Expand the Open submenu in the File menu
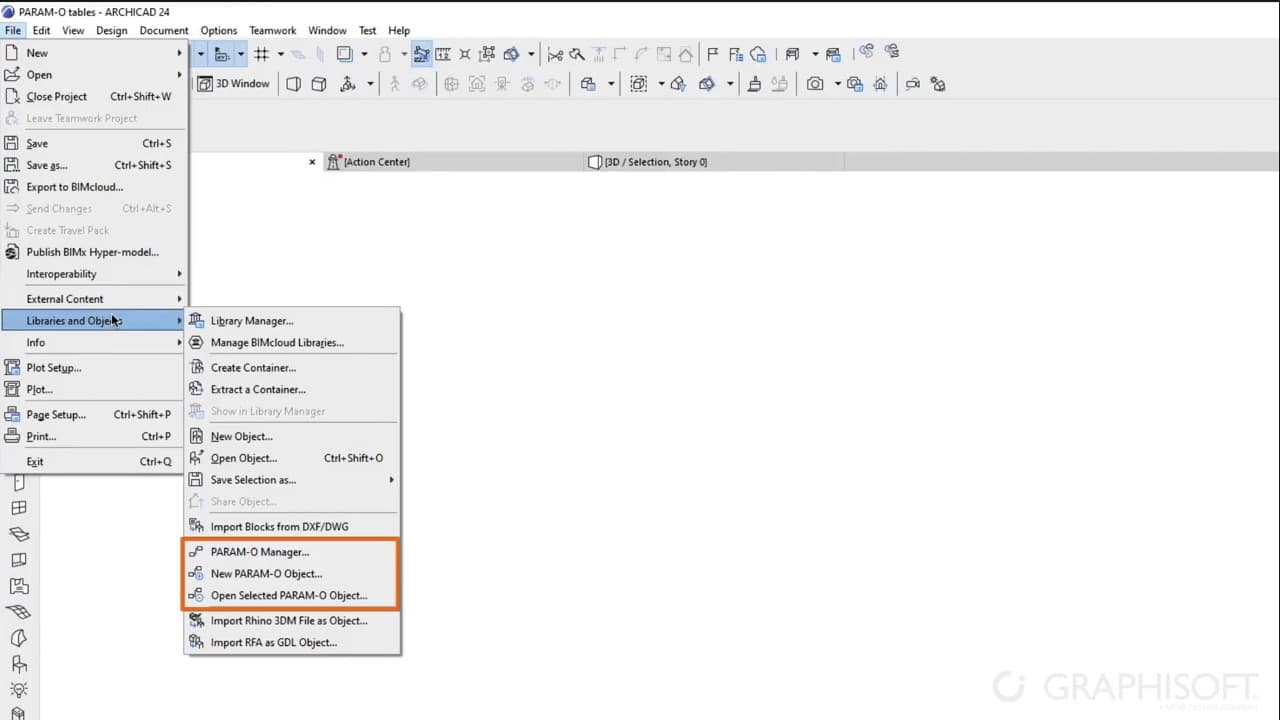The image size is (1280, 720). [x=94, y=75]
